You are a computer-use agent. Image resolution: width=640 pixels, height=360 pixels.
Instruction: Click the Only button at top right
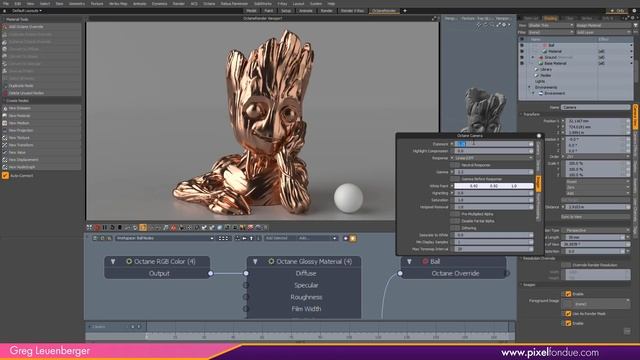[617, 11]
